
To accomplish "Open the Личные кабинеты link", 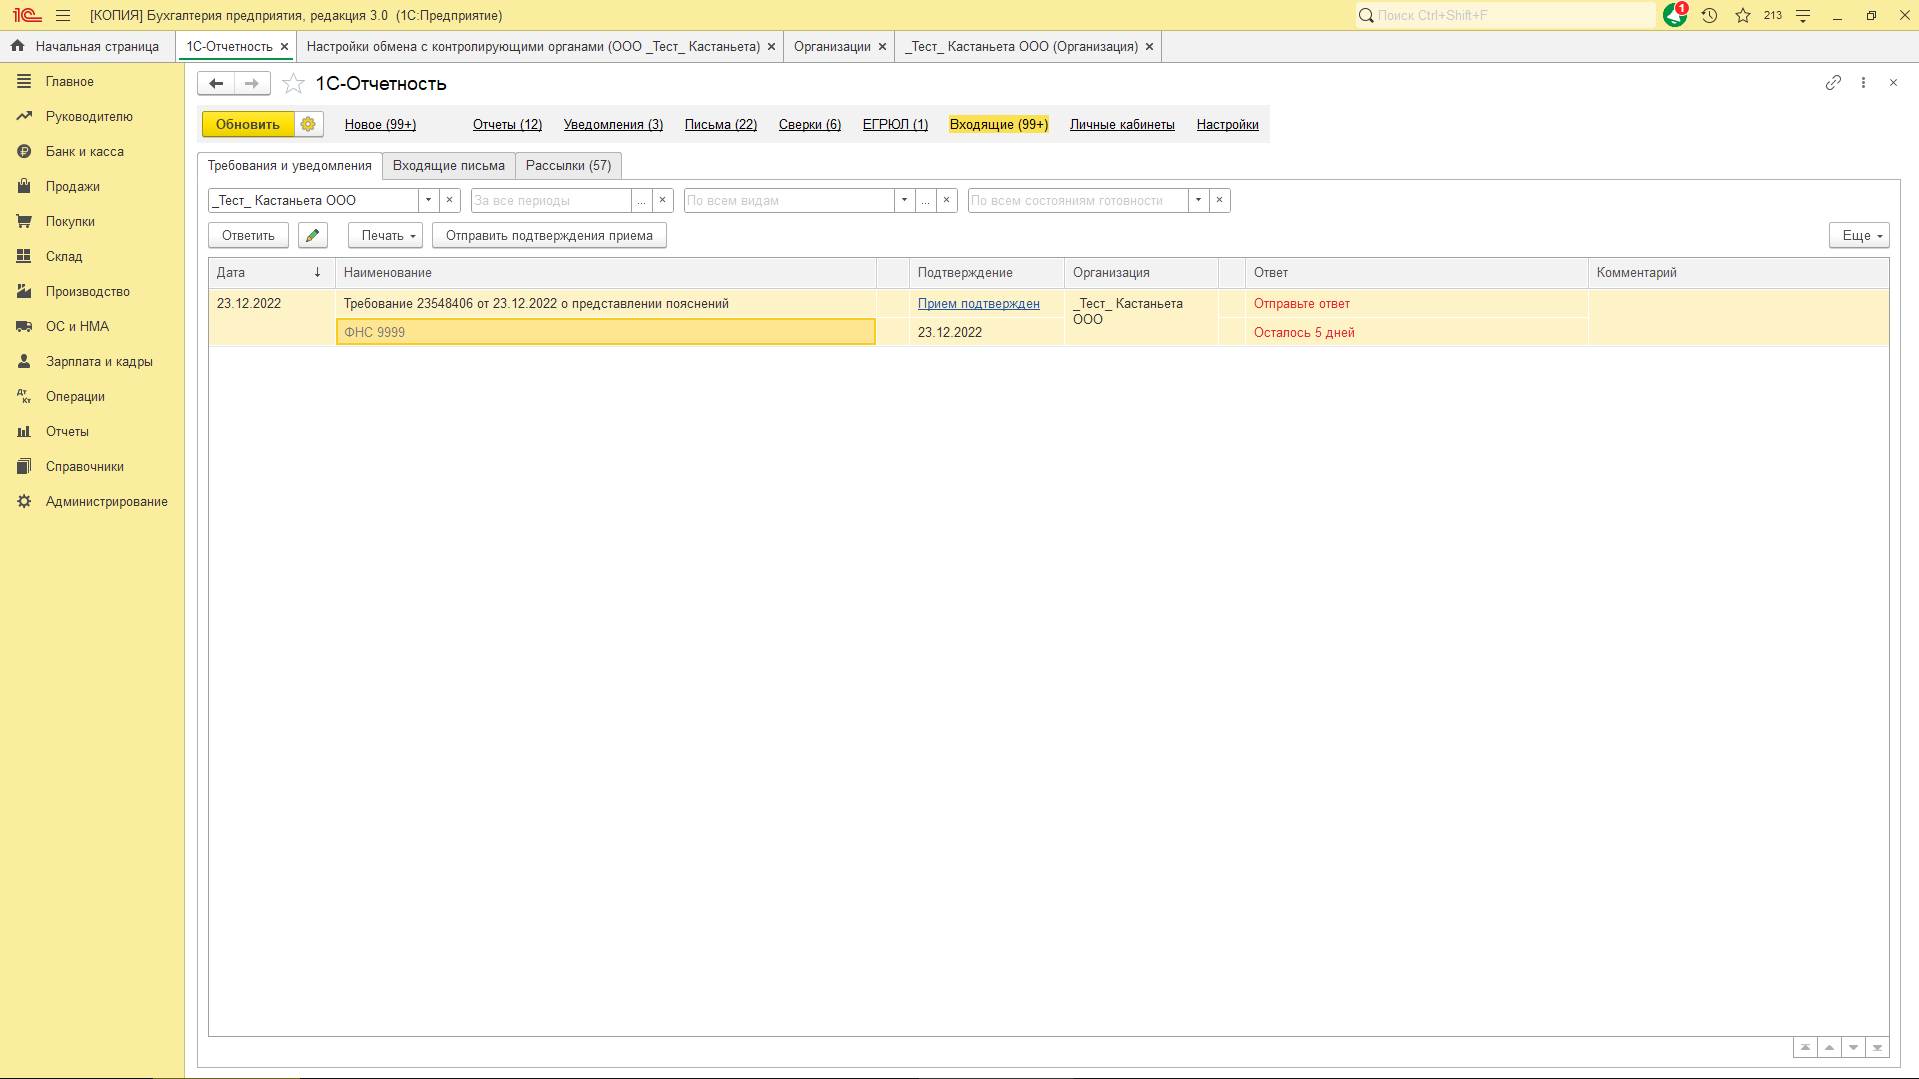I will [x=1122, y=124].
